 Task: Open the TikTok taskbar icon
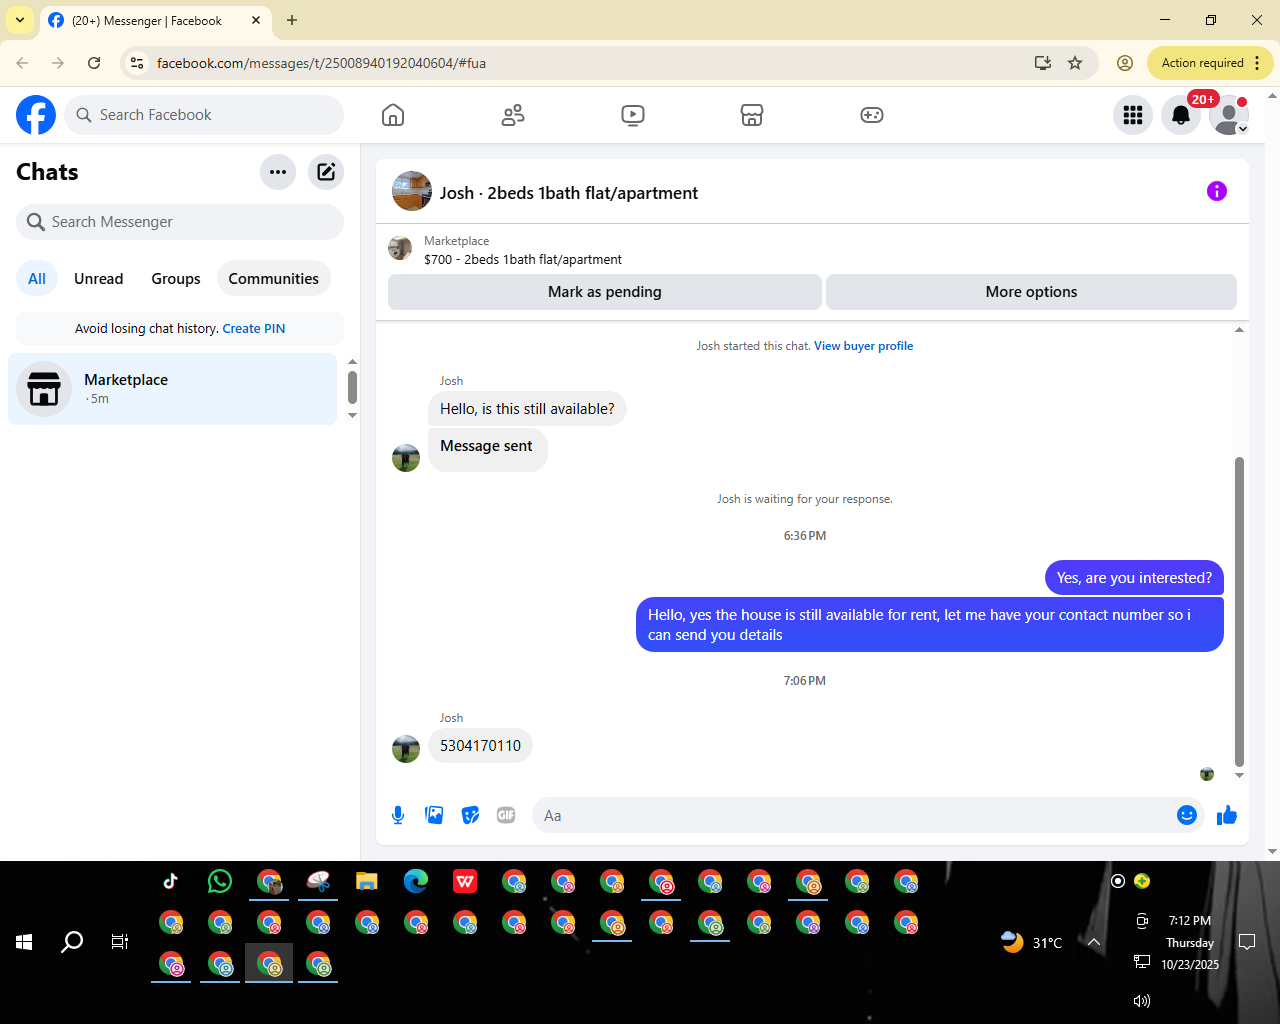point(171,881)
